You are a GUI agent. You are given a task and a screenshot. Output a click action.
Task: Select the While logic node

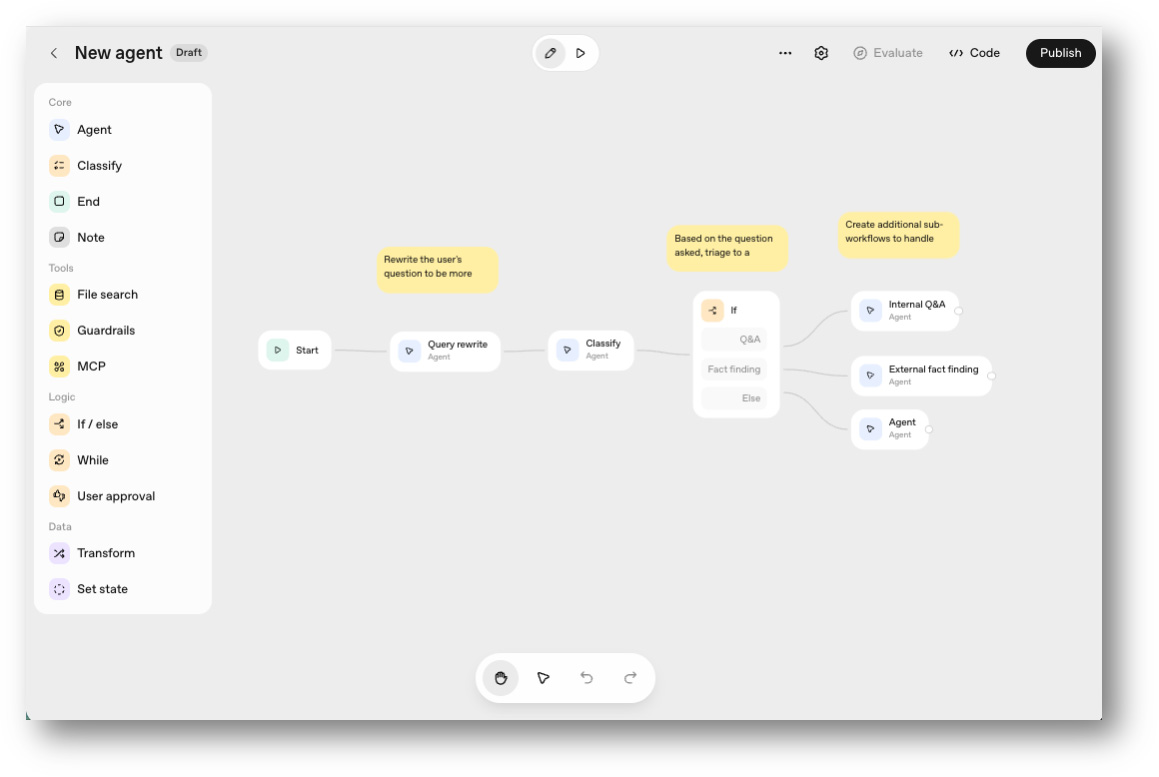click(92, 461)
